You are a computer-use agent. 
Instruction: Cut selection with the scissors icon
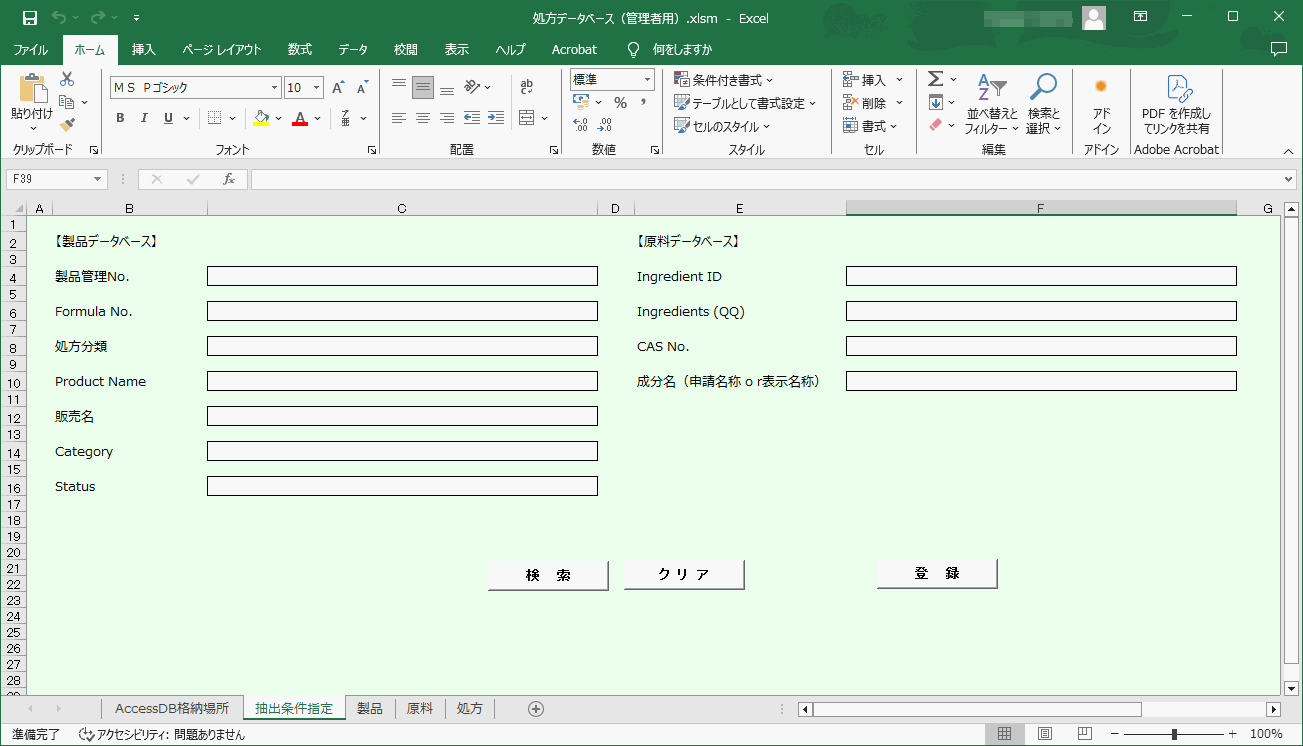coord(67,79)
